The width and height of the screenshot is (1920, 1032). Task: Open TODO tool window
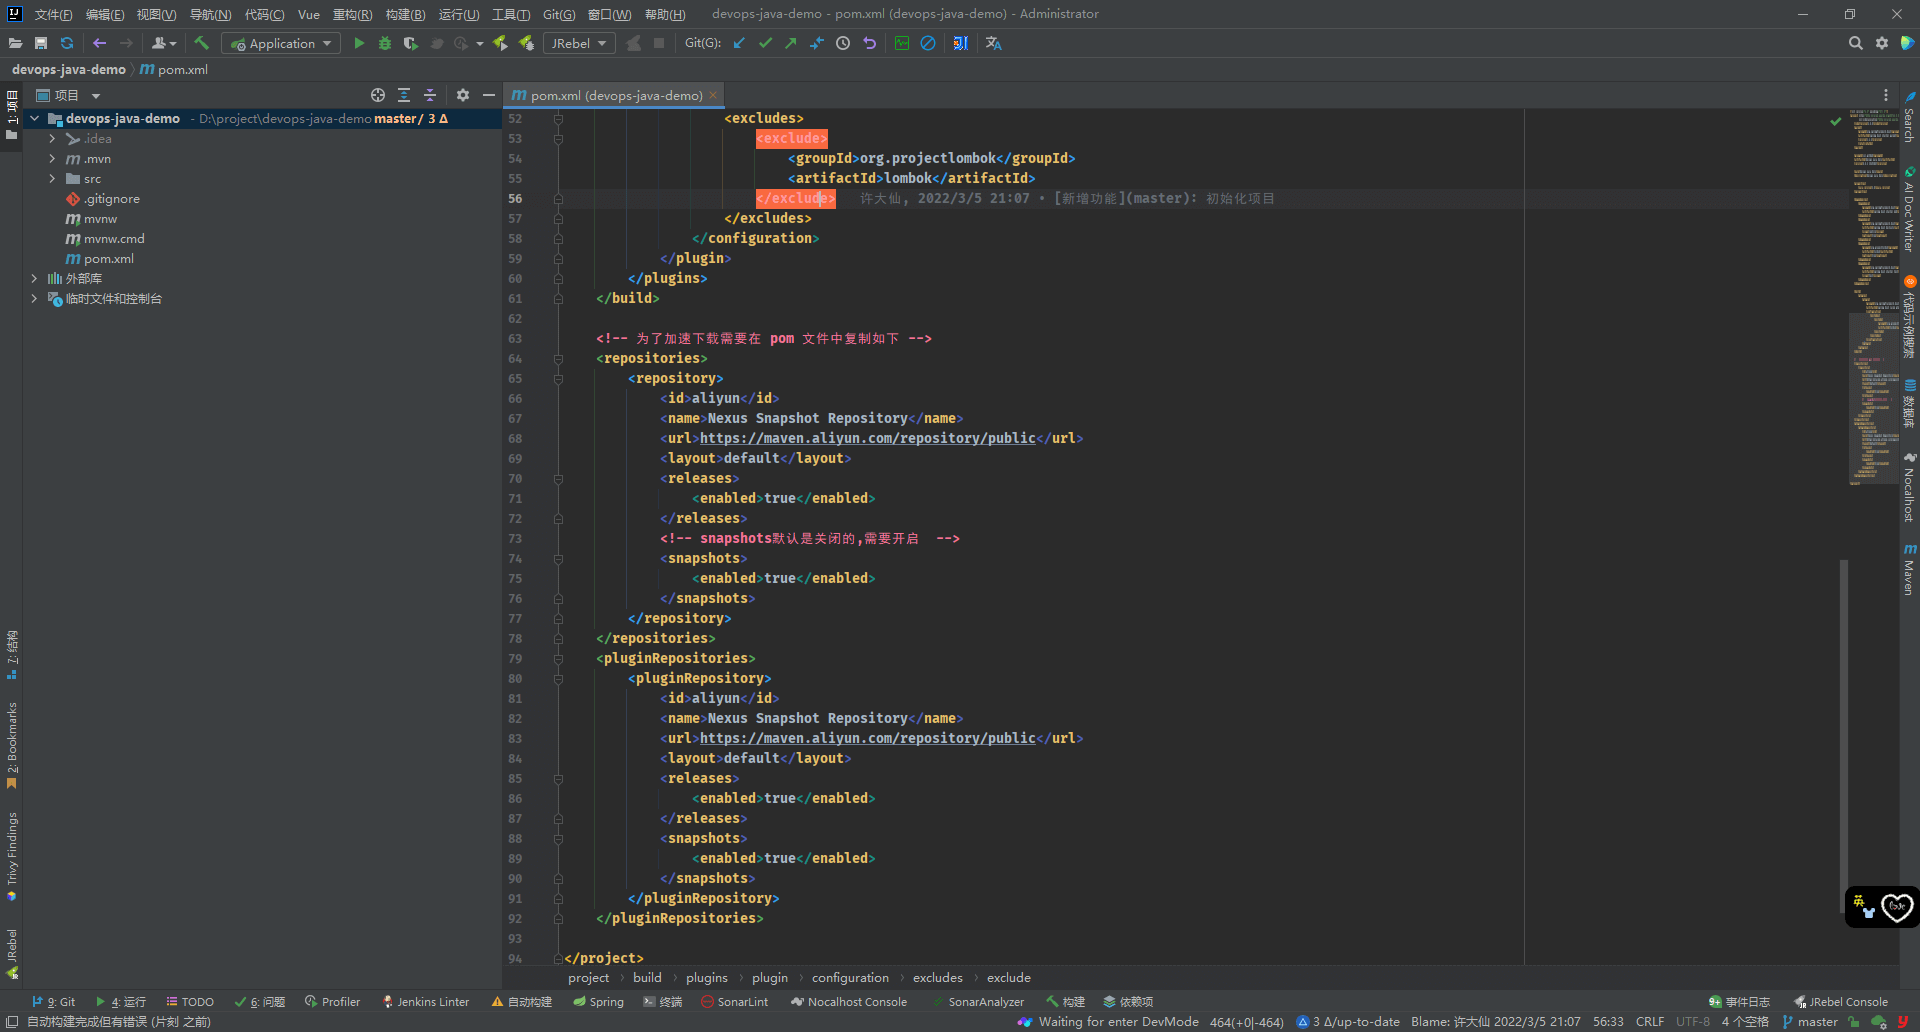[x=190, y=1001]
